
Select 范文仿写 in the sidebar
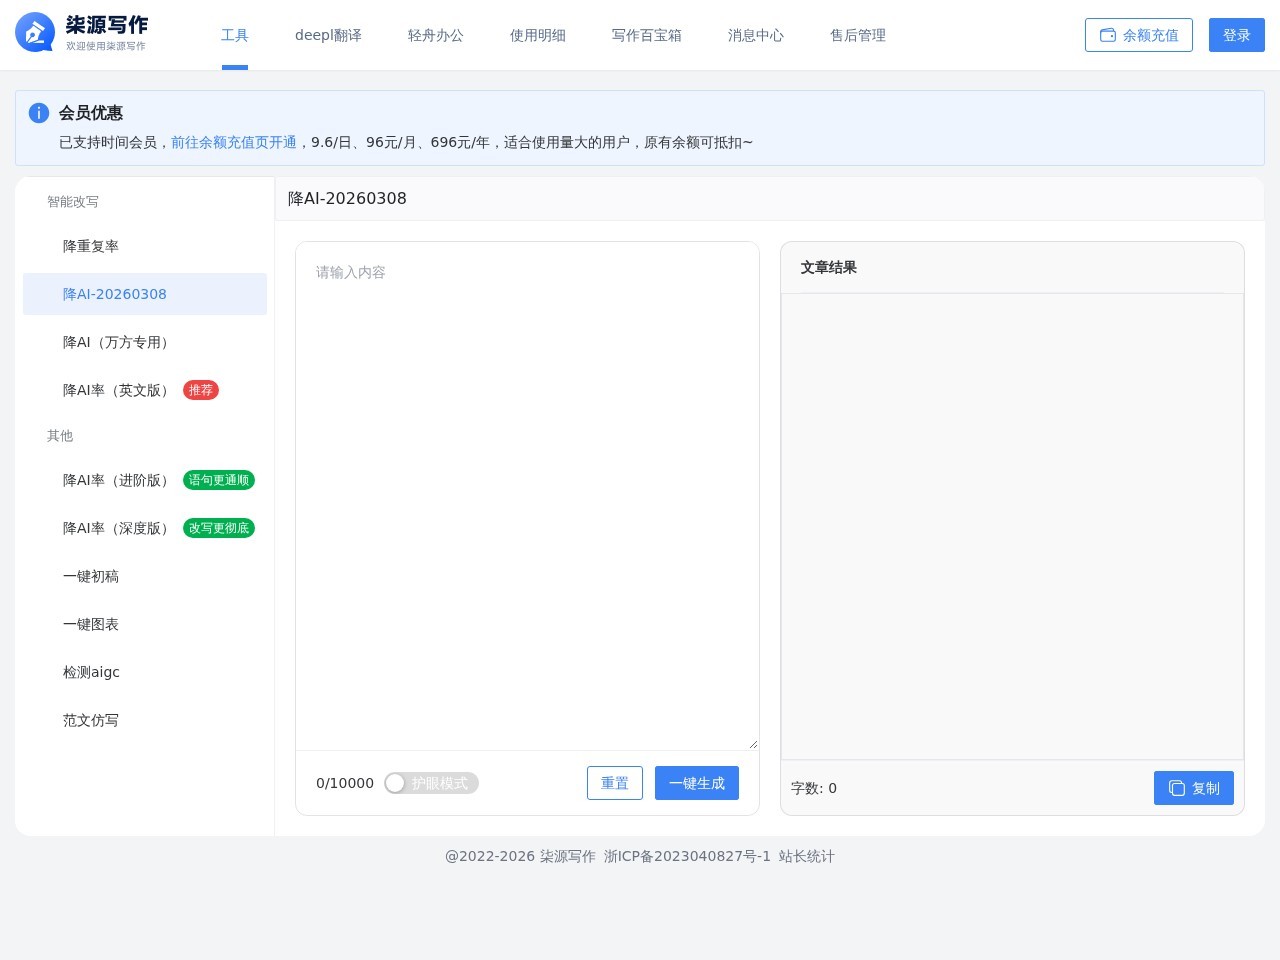click(145, 720)
